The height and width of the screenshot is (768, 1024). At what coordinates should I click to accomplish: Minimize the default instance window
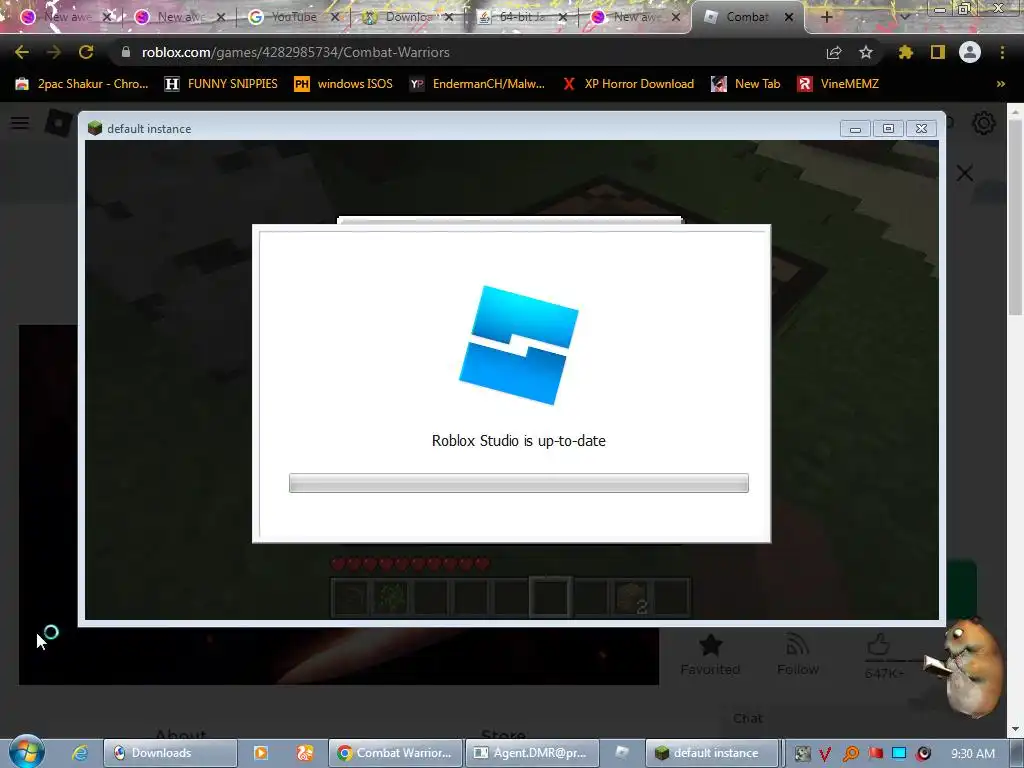[855, 129]
